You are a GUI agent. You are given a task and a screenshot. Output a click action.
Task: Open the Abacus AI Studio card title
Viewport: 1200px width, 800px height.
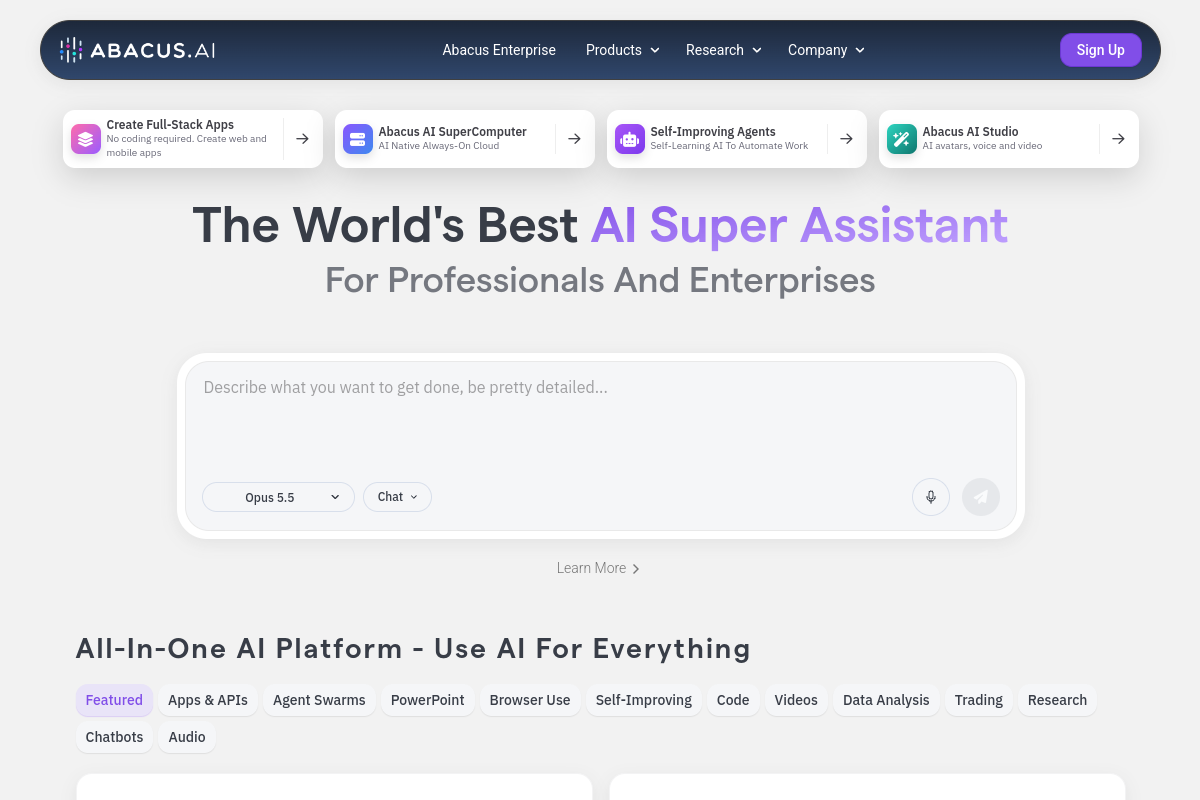pos(970,132)
